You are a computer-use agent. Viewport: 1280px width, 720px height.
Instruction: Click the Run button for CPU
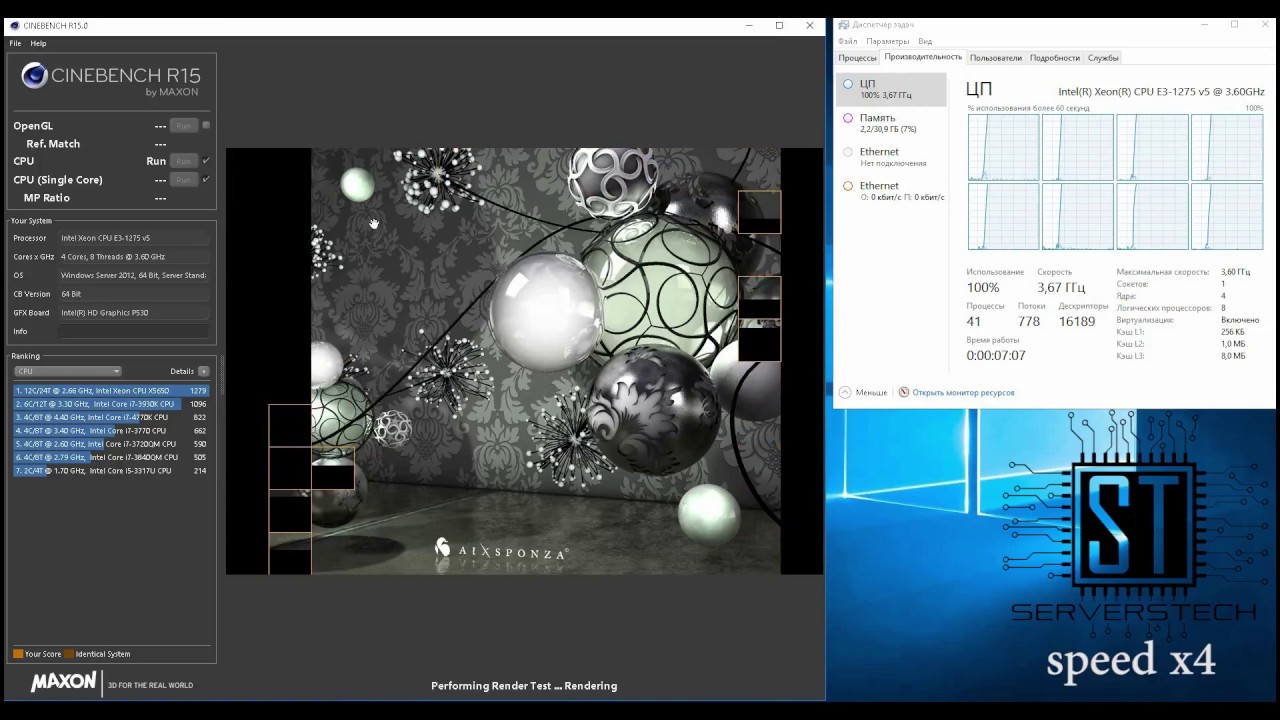pyautogui.click(x=184, y=160)
